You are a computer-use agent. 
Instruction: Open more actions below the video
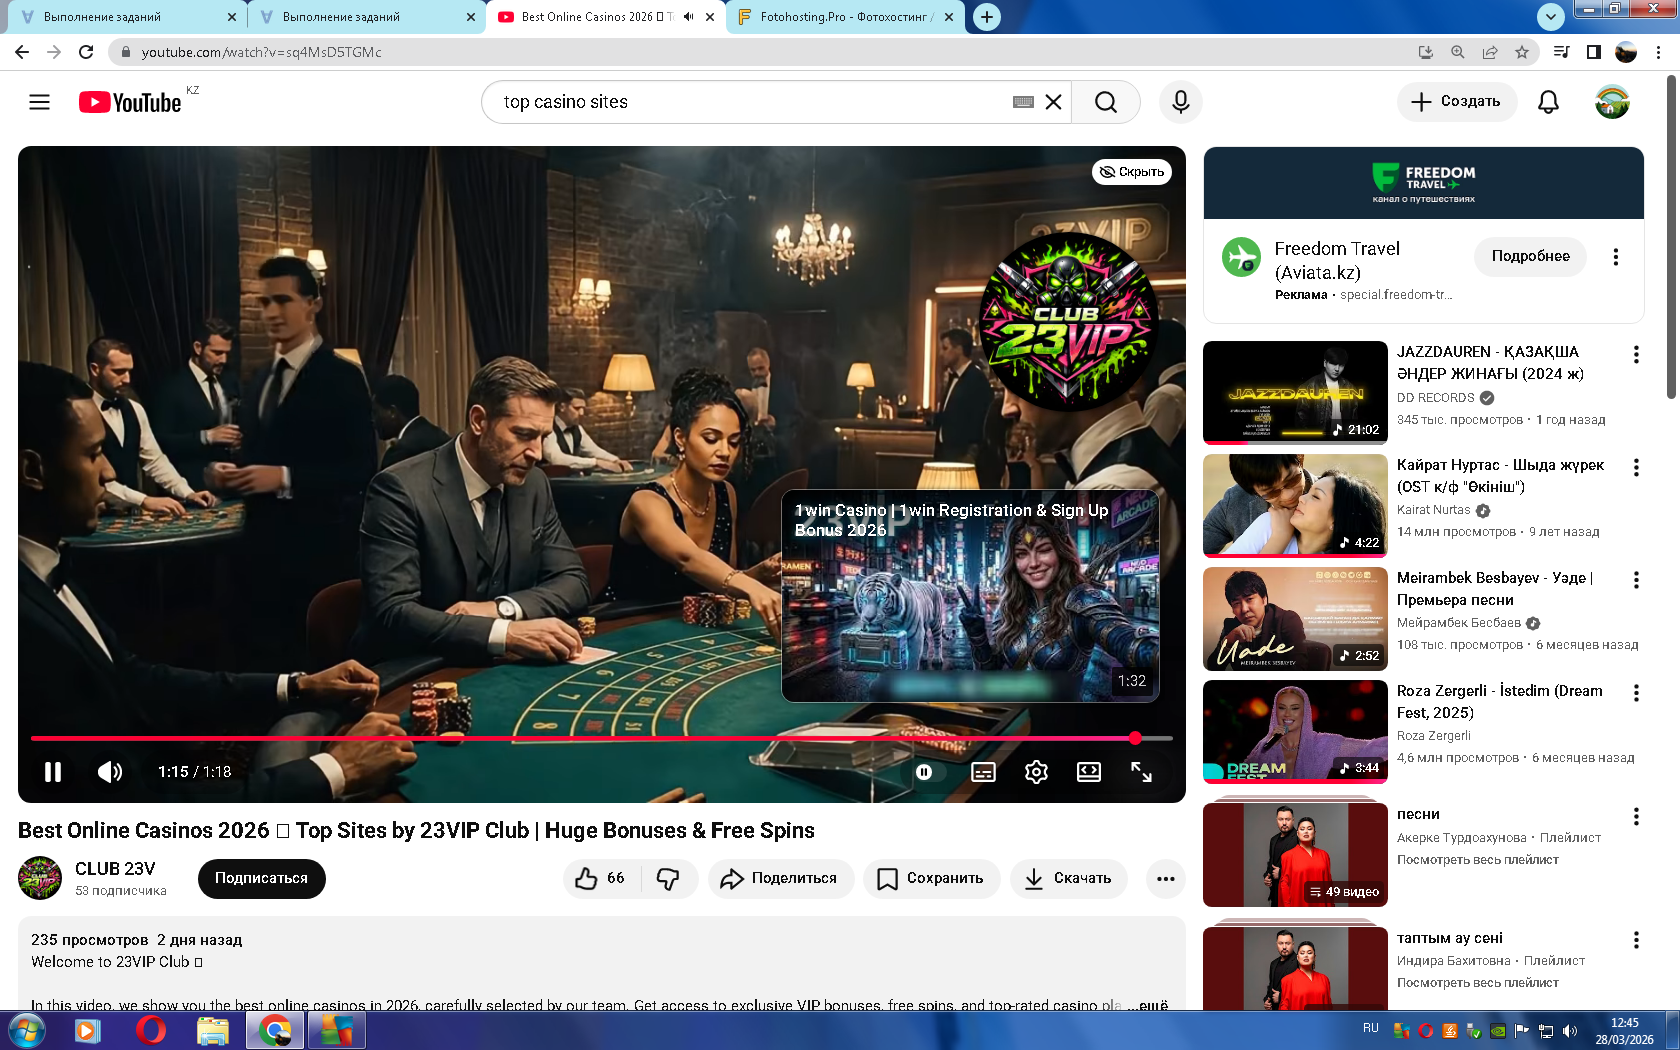1165,878
